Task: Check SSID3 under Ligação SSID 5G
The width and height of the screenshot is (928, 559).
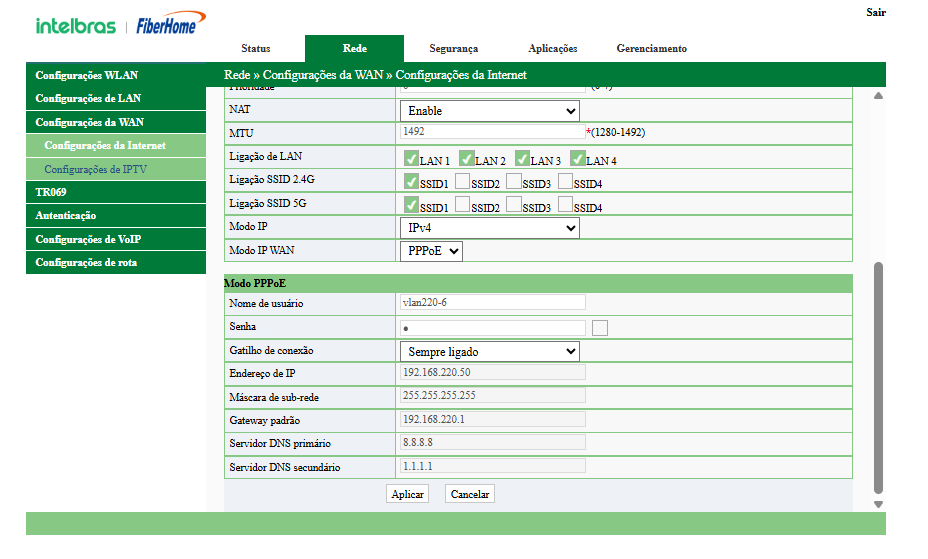Action: (514, 204)
